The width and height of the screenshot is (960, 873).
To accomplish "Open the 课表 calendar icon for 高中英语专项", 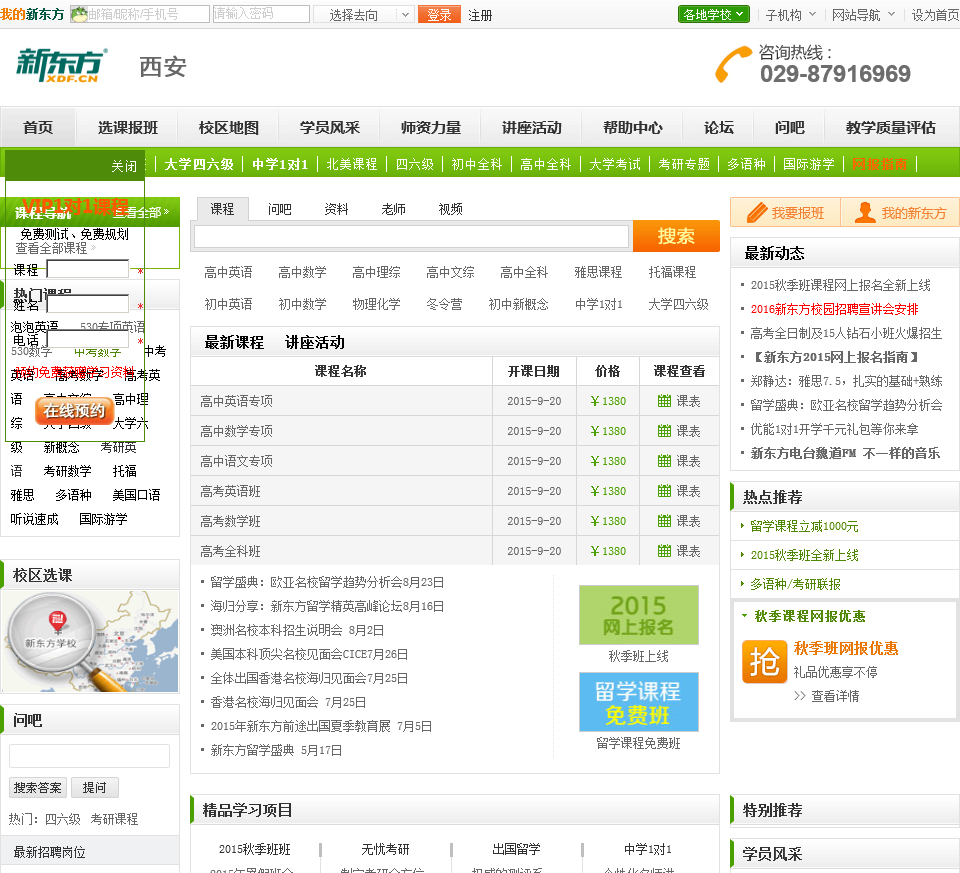I will (x=664, y=401).
